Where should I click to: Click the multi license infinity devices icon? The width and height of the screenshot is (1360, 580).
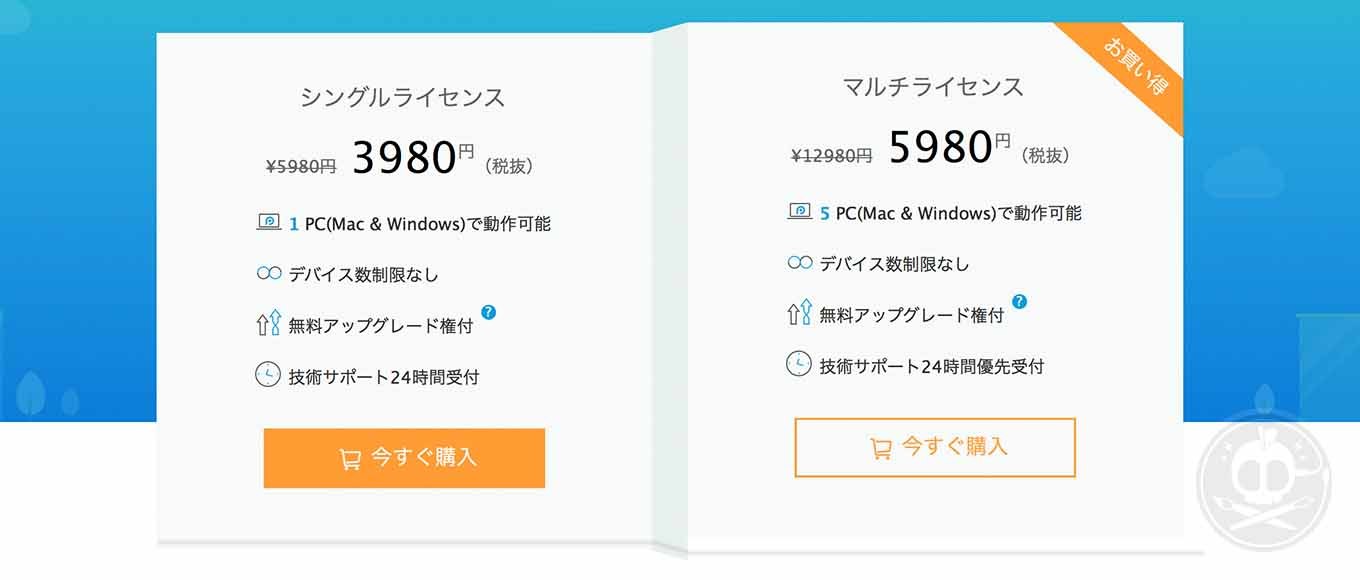[799, 263]
